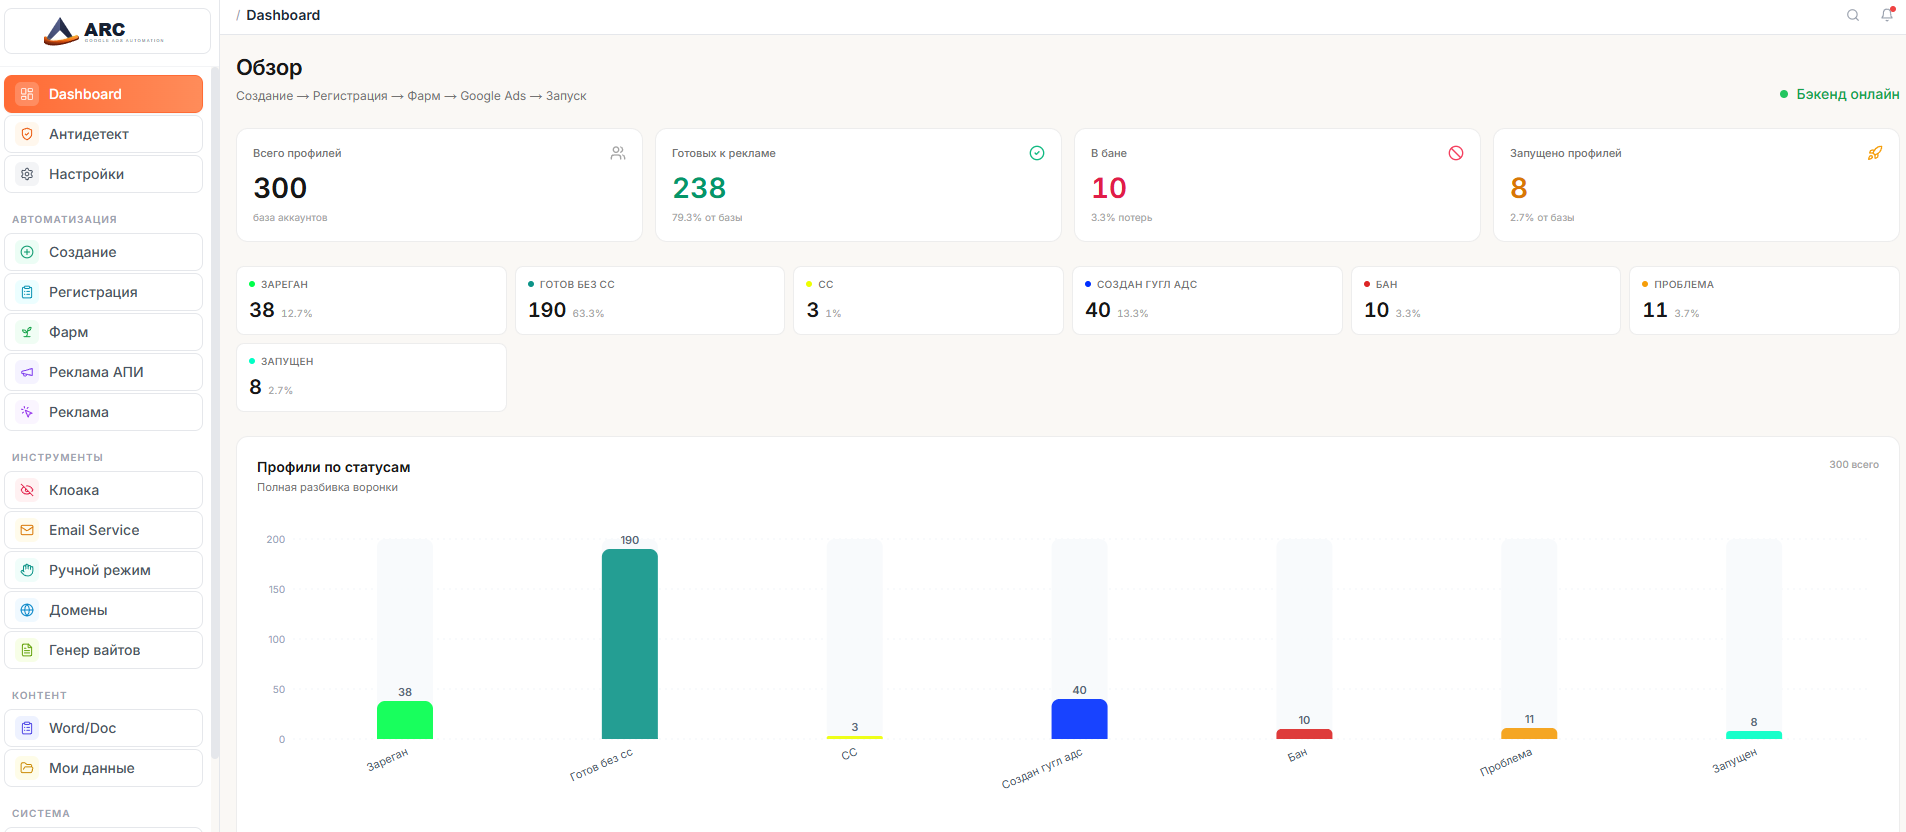Click the Реклама sparkle icon

(x=27, y=412)
